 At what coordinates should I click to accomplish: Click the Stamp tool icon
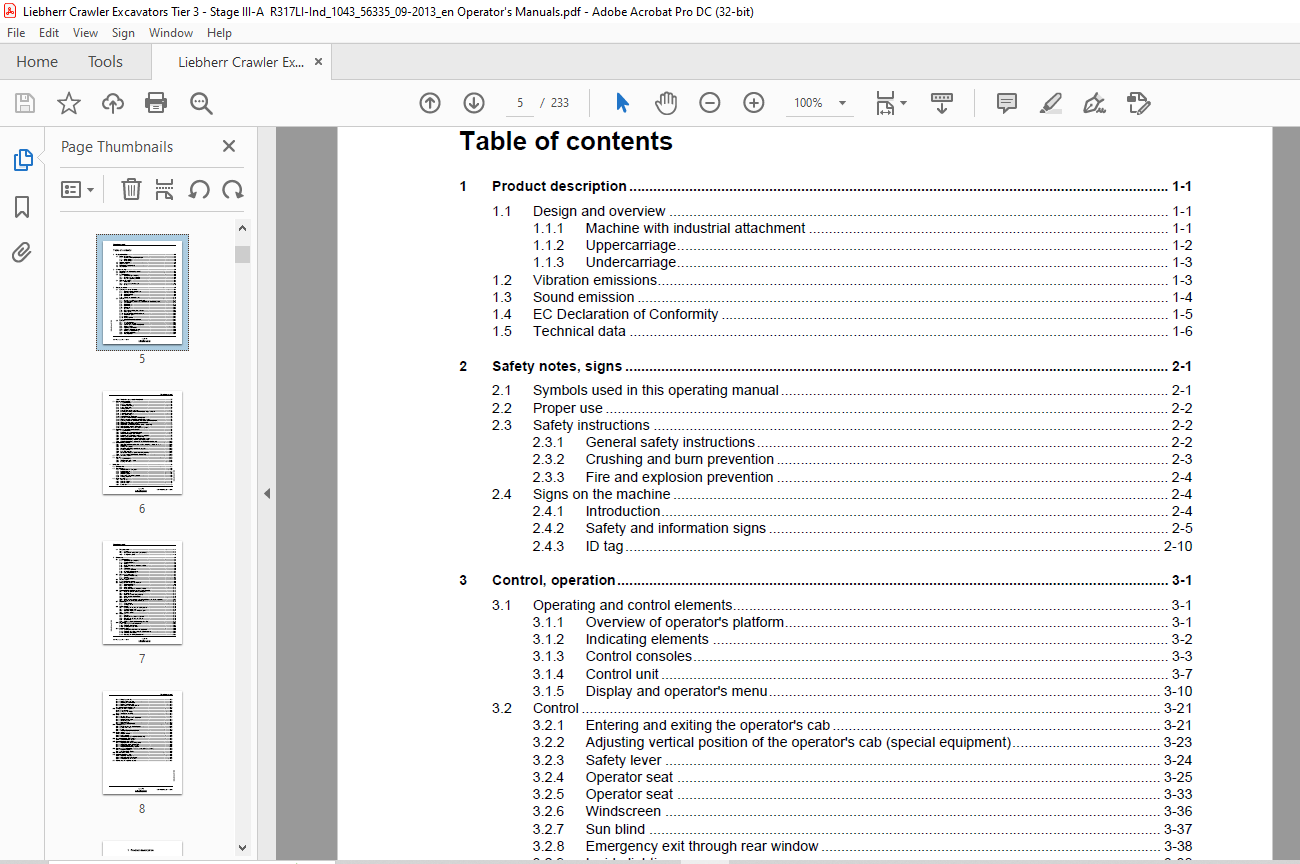(1138, 103)
